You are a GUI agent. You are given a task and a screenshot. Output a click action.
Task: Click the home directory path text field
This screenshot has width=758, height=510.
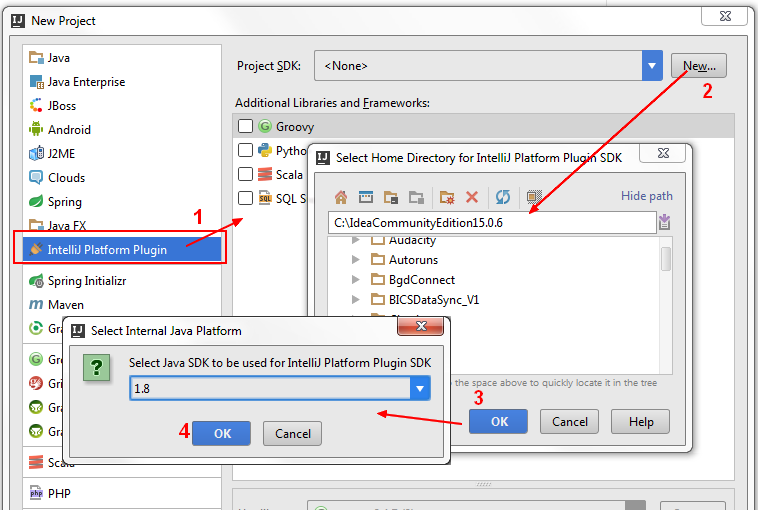[492, 223]
